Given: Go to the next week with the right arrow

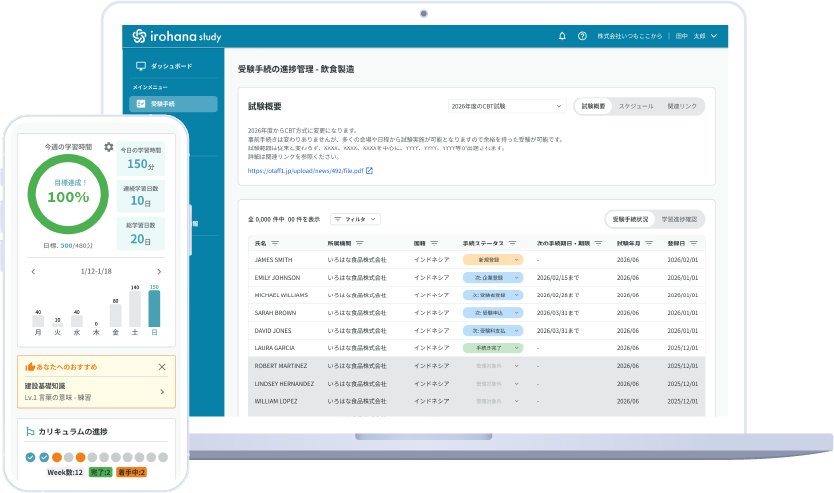Looking at the screenshot, I should tap(159, 272).
